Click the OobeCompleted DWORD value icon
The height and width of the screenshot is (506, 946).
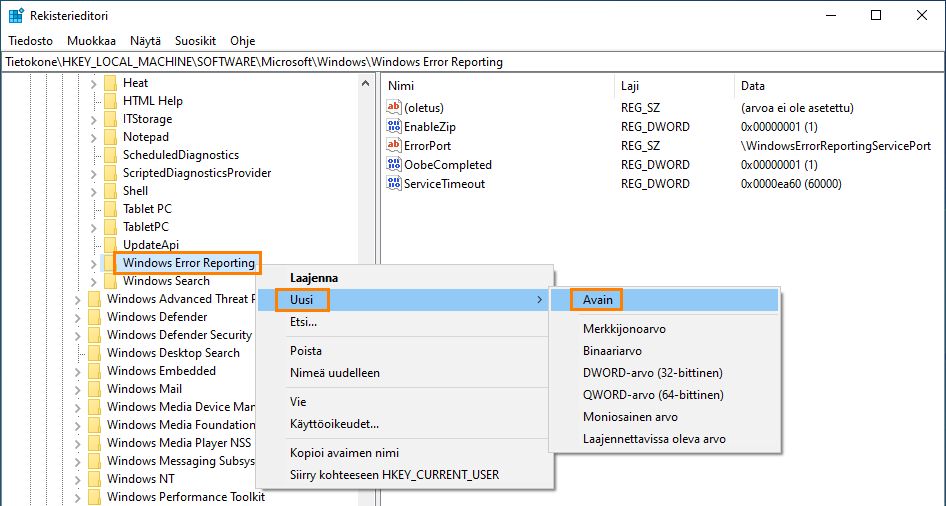coord(394,165)
